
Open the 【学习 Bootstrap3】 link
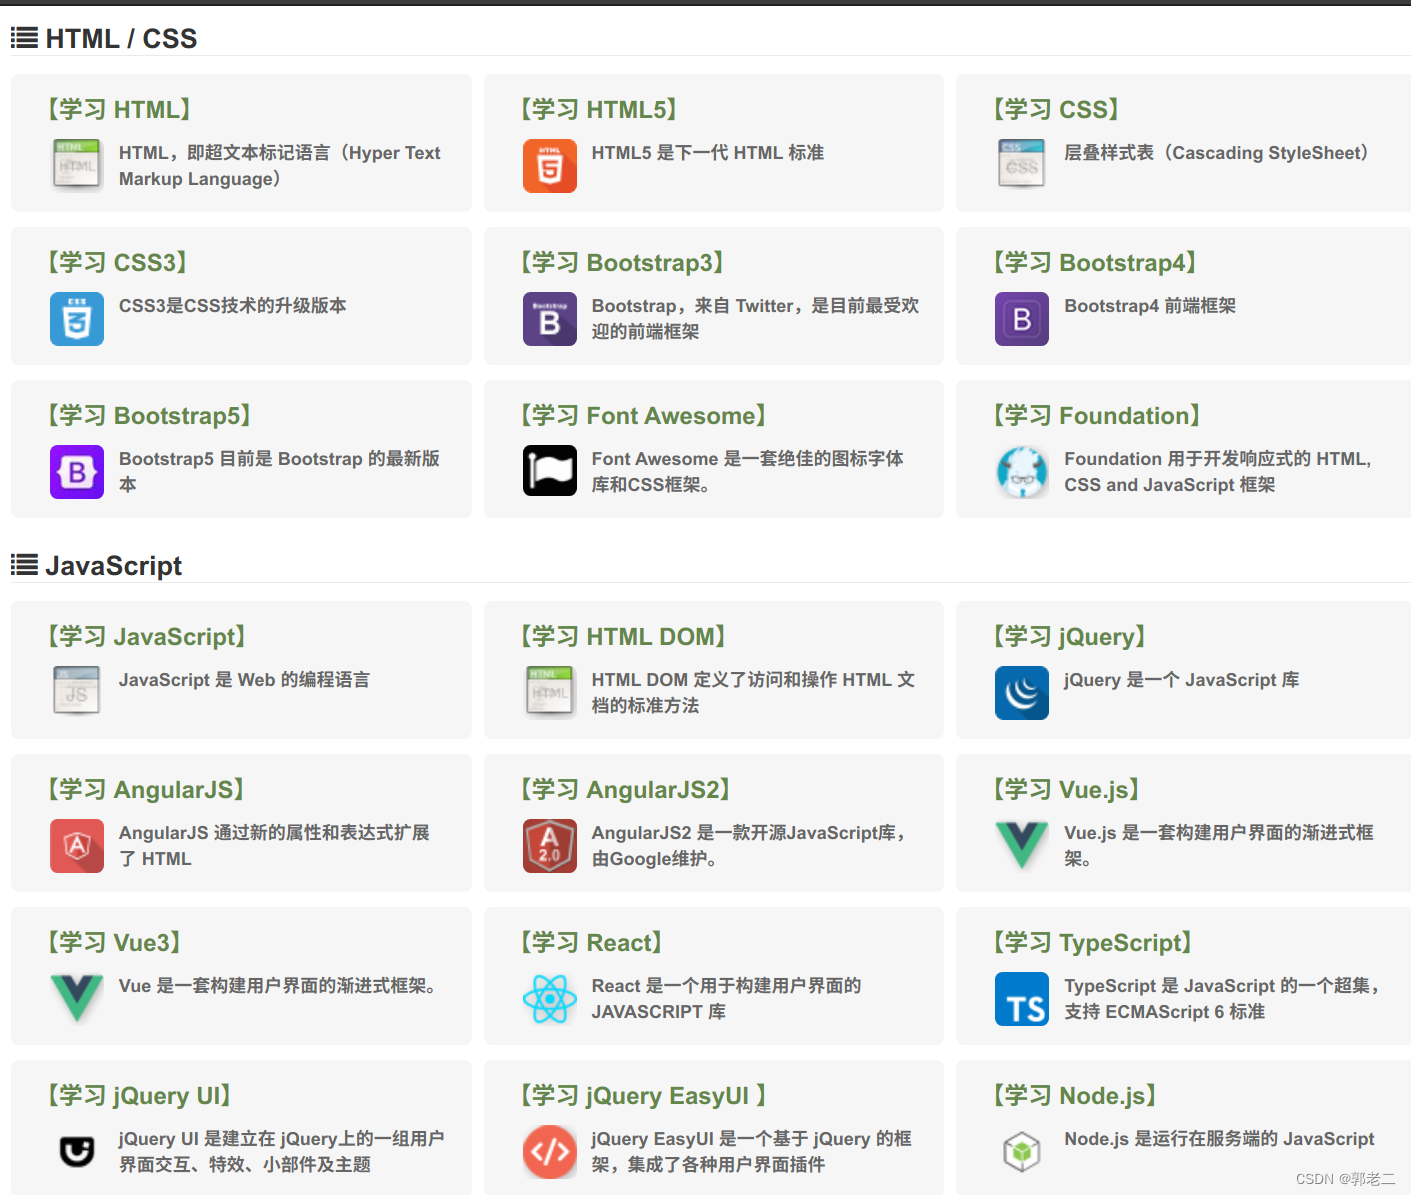tap(621, 262)
